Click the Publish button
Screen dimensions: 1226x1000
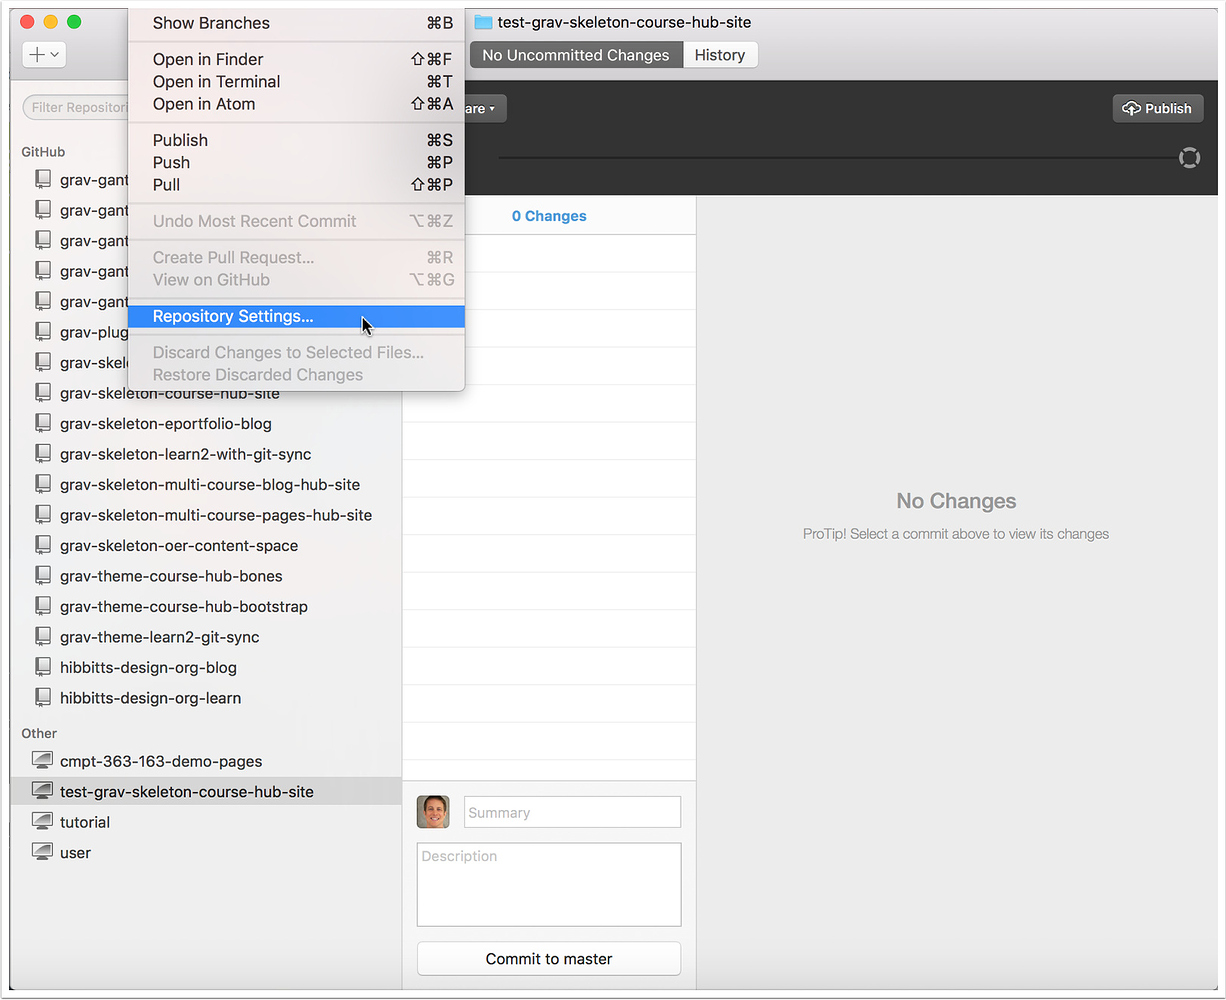click(1157, 108)
